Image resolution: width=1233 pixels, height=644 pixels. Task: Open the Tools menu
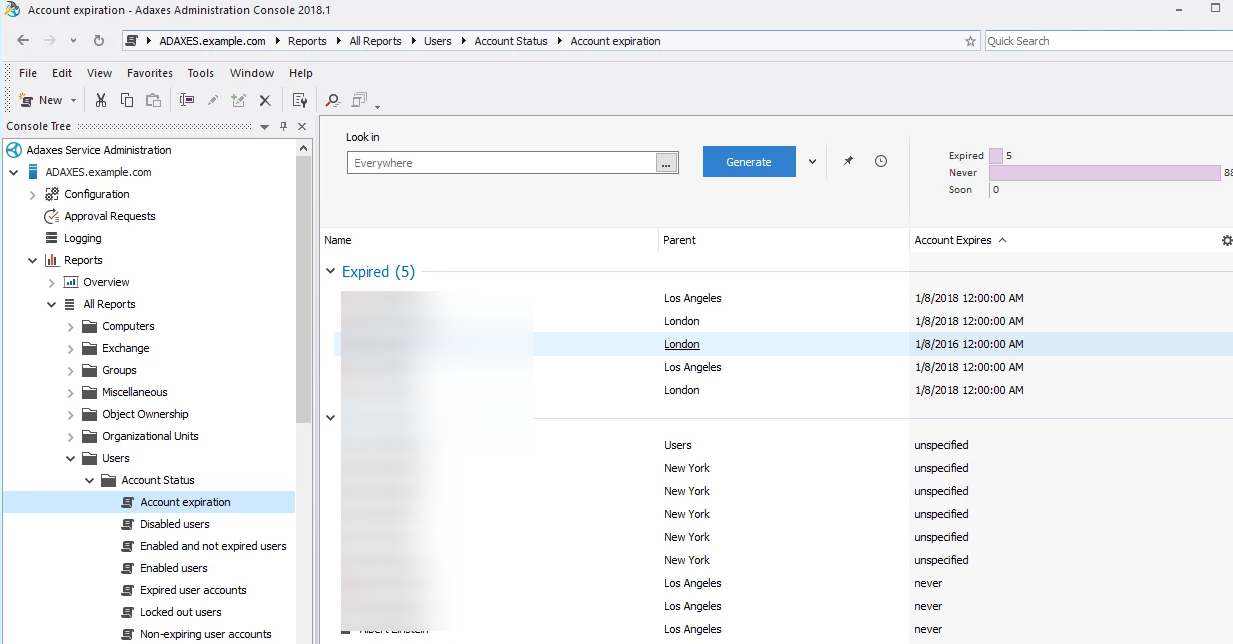[x=201, y=73]
